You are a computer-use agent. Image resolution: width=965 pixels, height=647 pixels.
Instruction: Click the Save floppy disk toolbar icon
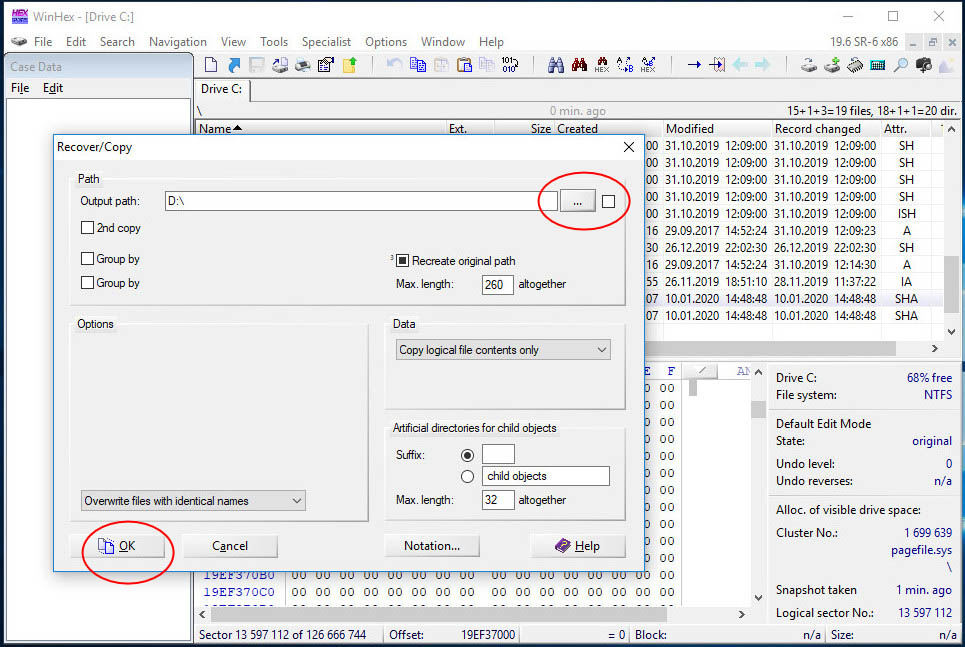(257, 65)
